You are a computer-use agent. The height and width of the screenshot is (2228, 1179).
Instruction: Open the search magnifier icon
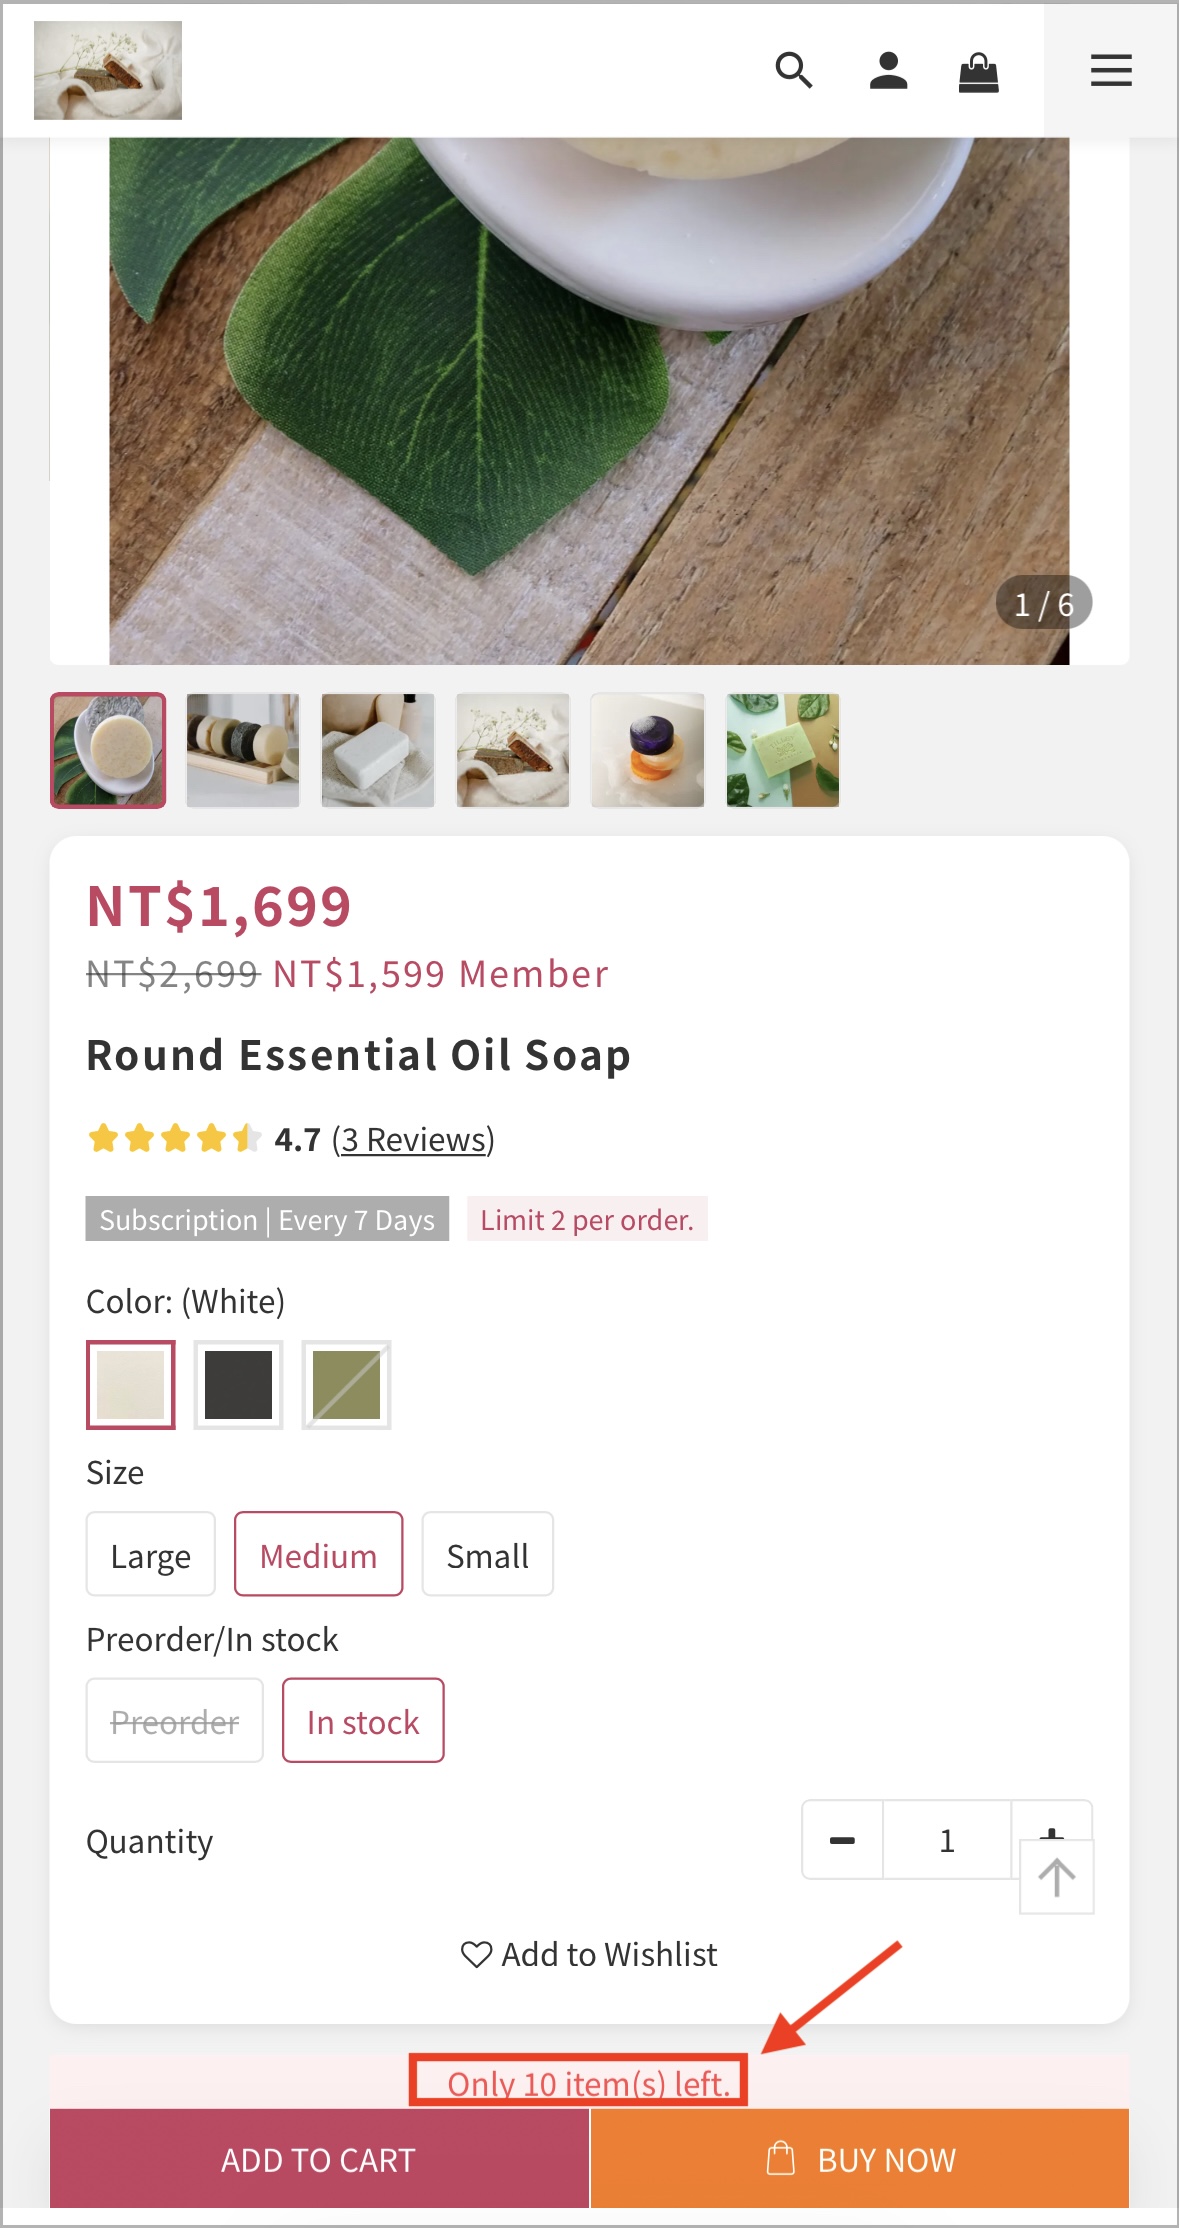794,71
